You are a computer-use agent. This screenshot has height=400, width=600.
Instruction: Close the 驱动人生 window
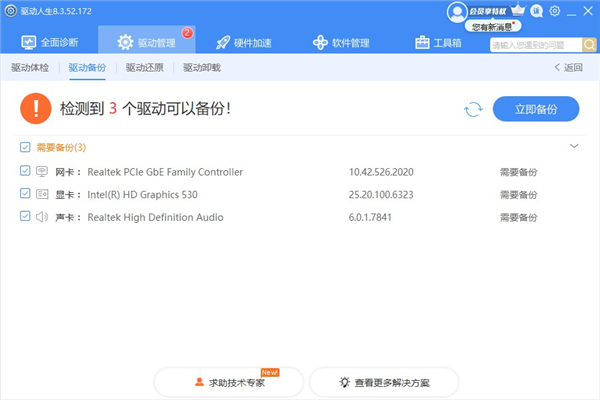coord(588,11)
